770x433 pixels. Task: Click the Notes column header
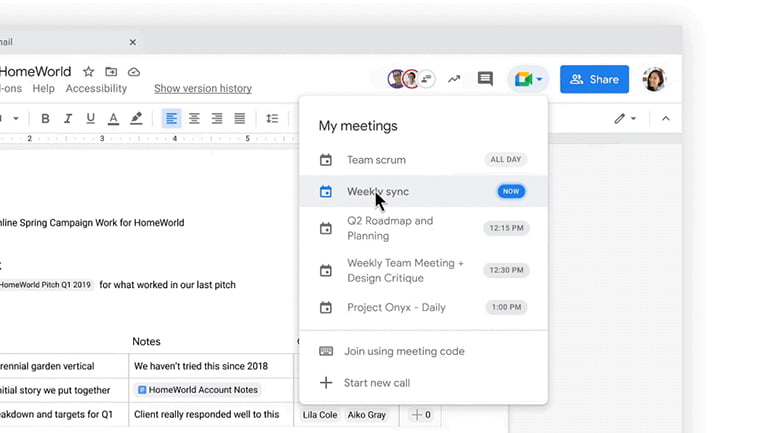coord(146,342)
